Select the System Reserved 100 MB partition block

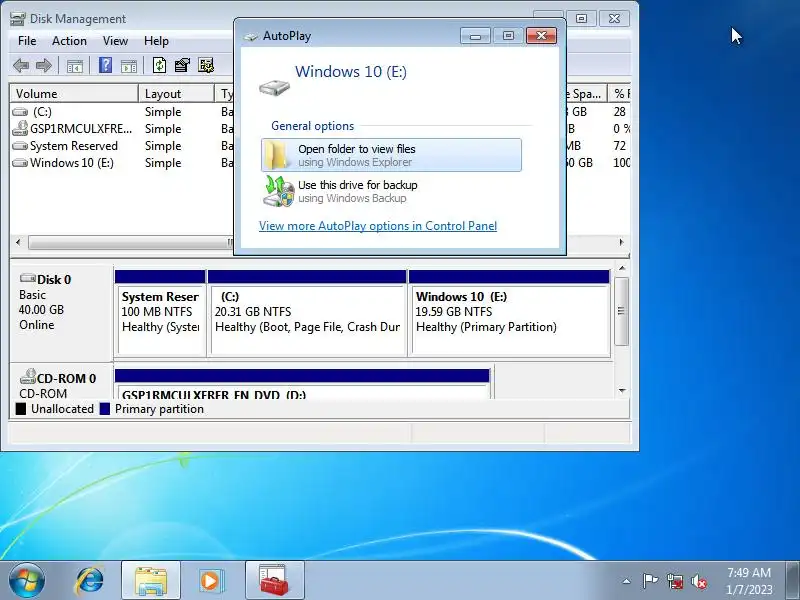160,313
